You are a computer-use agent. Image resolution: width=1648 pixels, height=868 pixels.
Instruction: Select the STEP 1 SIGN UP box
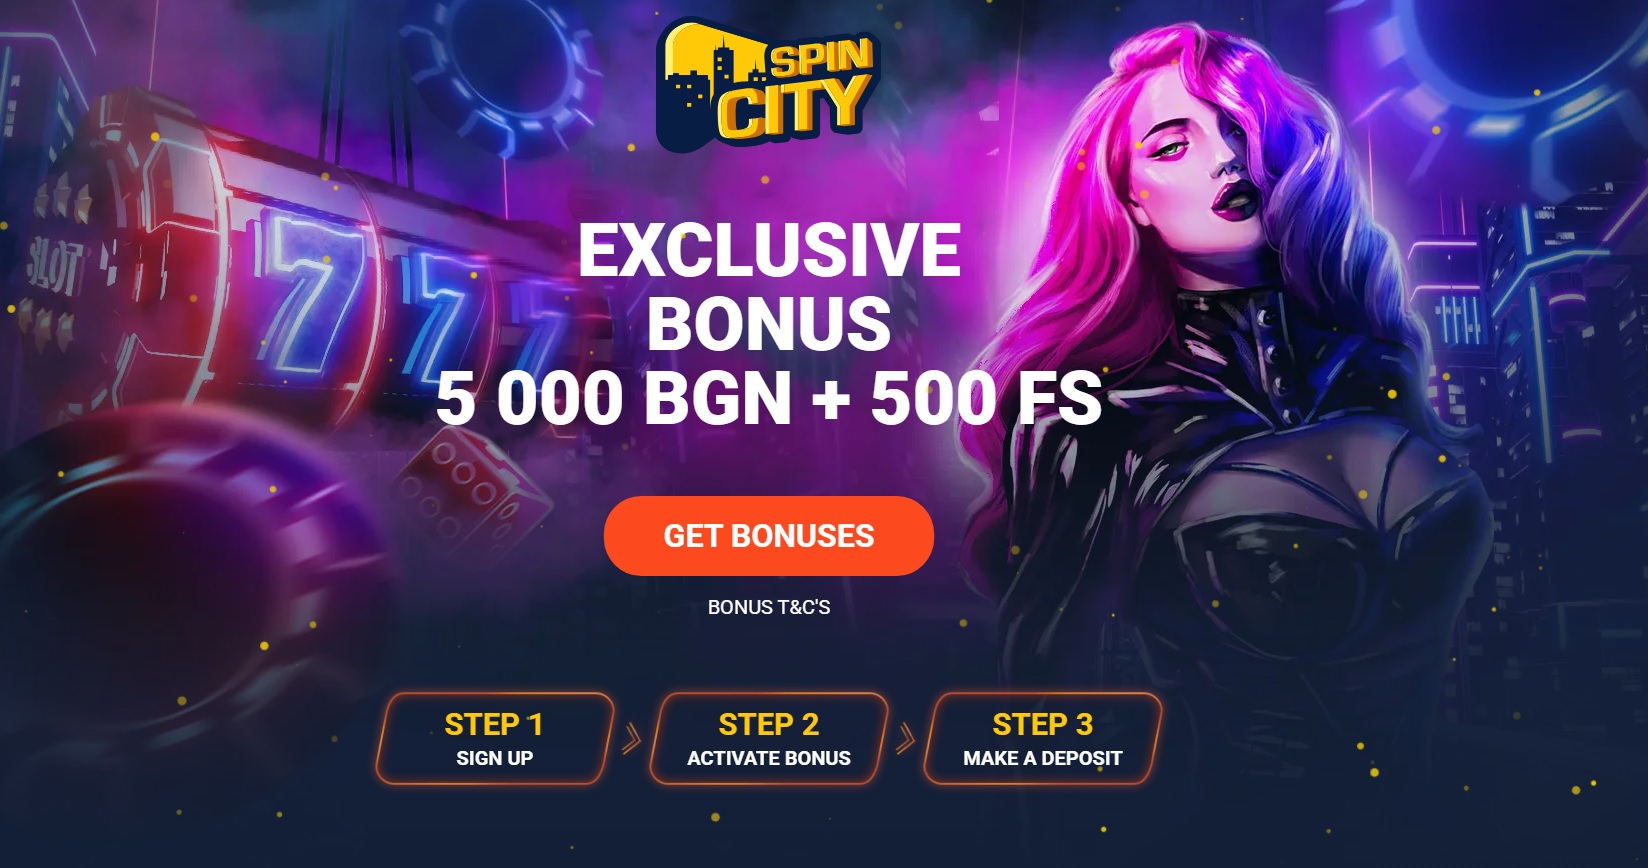coord(494,739)
